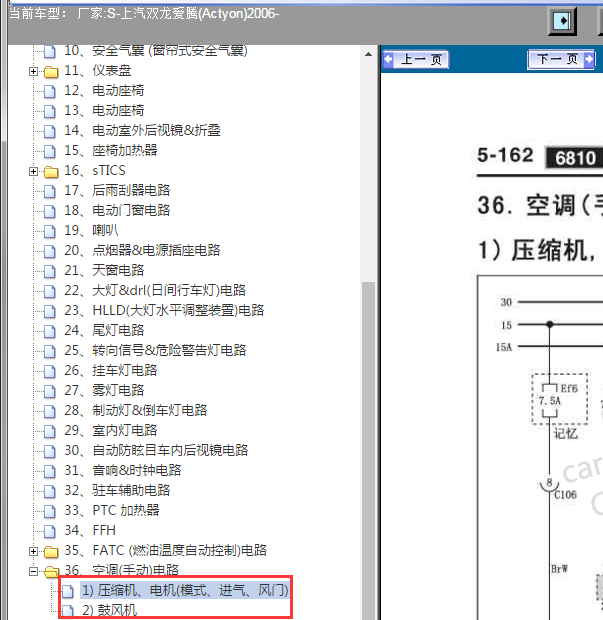Screen dimensions: 603x620
Task: Click the folder icon for 16、sTICS
Action: (51, 172)
